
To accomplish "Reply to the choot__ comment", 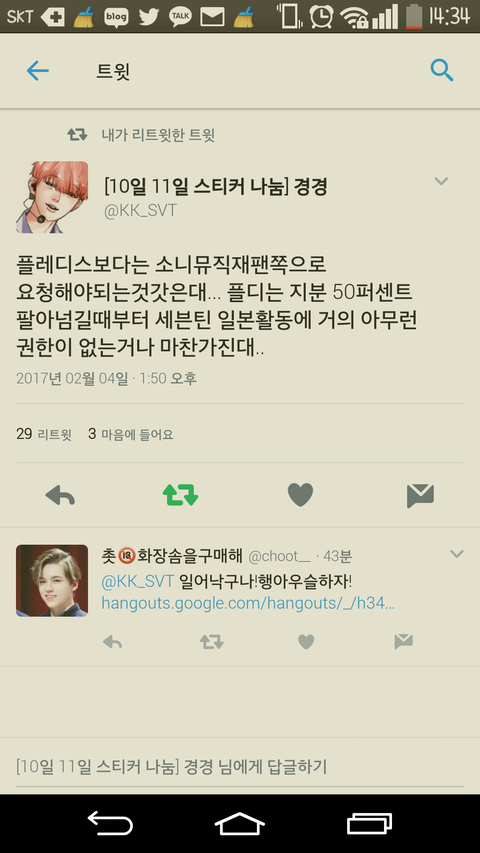I will (112, 642).
